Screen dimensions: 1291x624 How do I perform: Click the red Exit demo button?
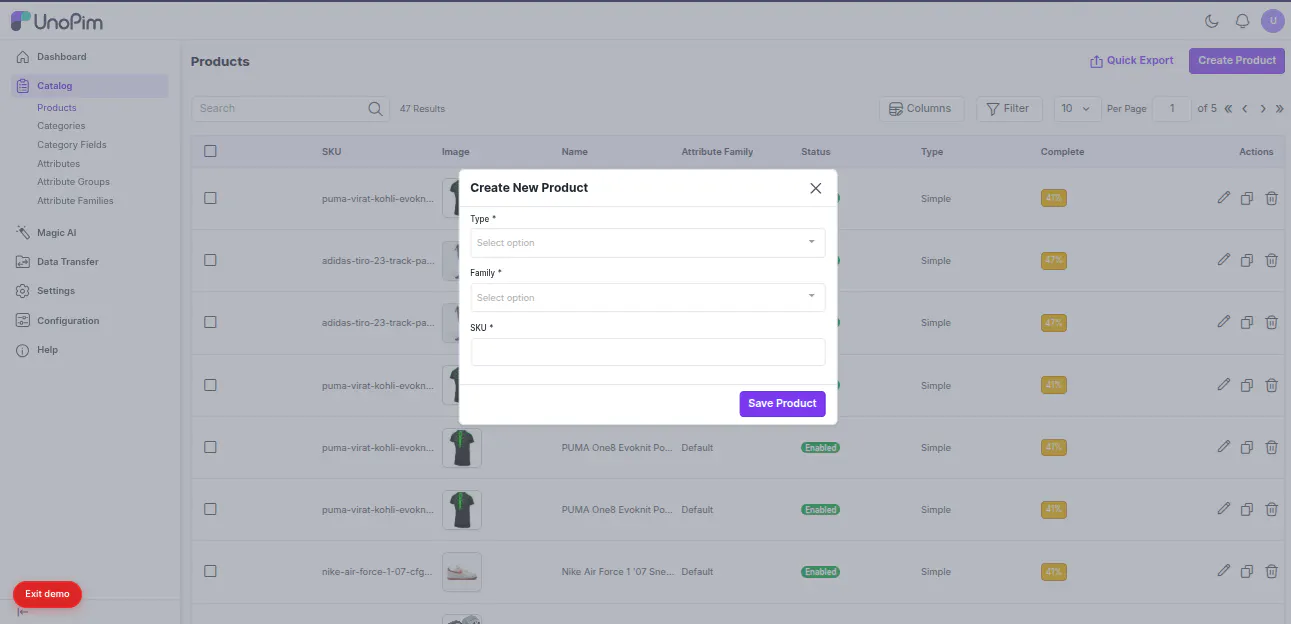point(47,594)
